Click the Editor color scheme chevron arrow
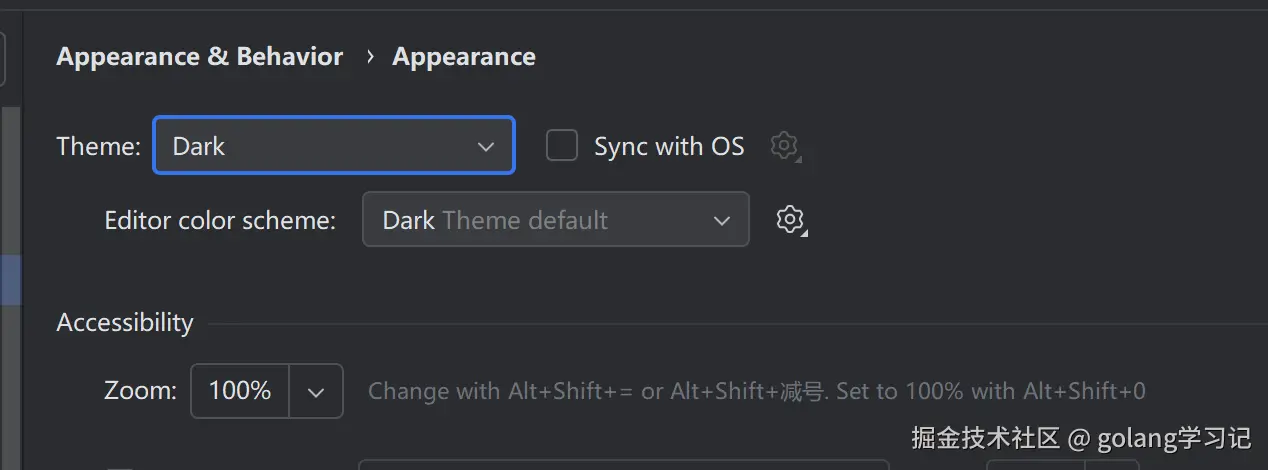Screen dimensions: 1268x470 pyautogui.click(x=722, y=220)
